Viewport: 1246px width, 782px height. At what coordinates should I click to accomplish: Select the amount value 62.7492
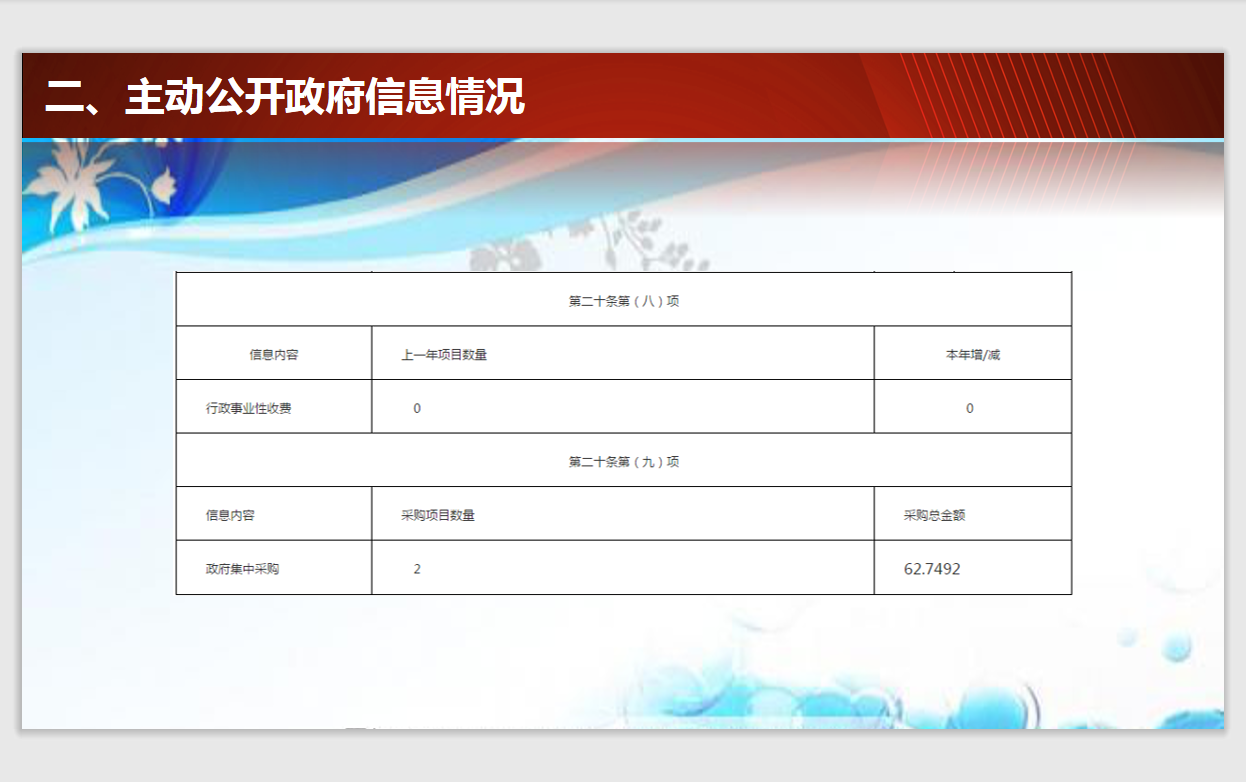[931, 569]
